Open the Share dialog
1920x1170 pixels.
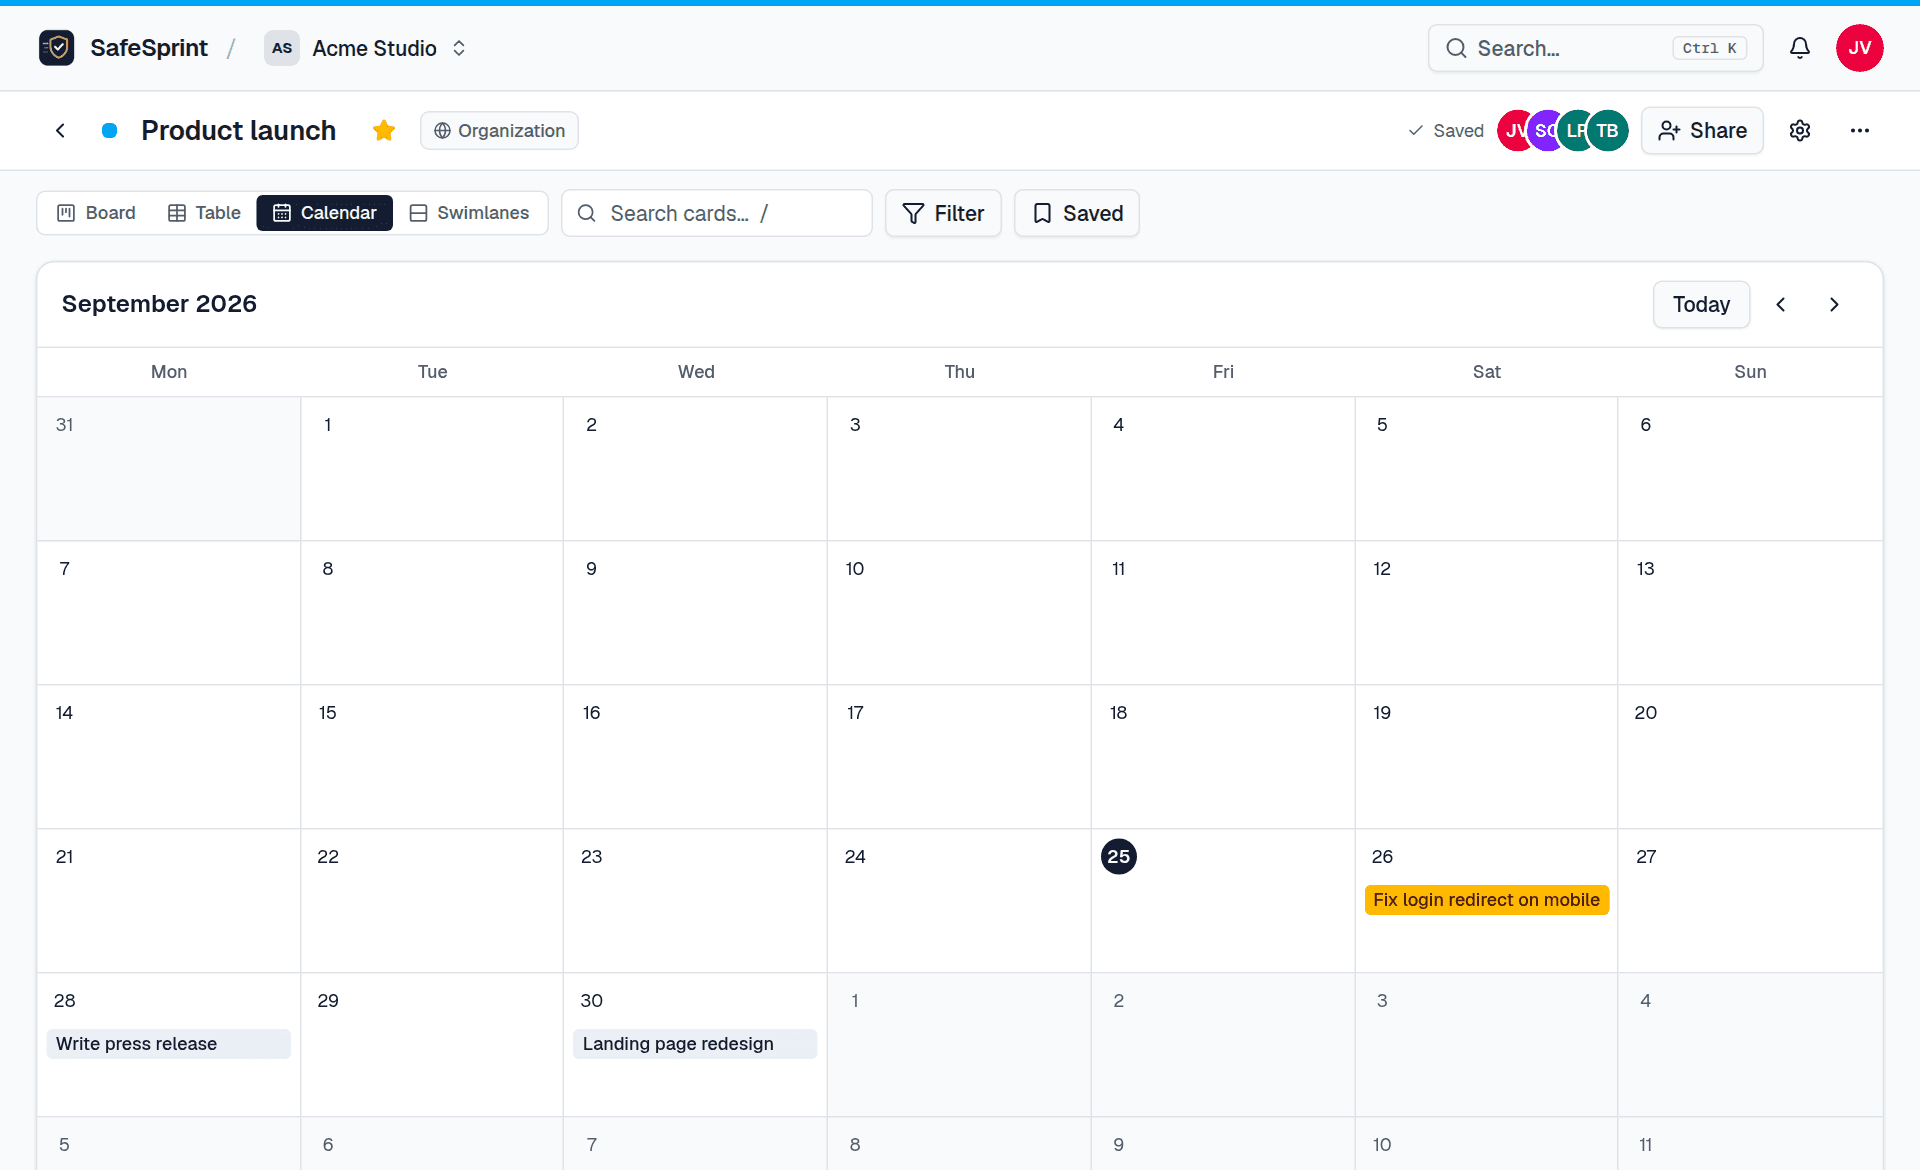click(x=1702, y=131)
